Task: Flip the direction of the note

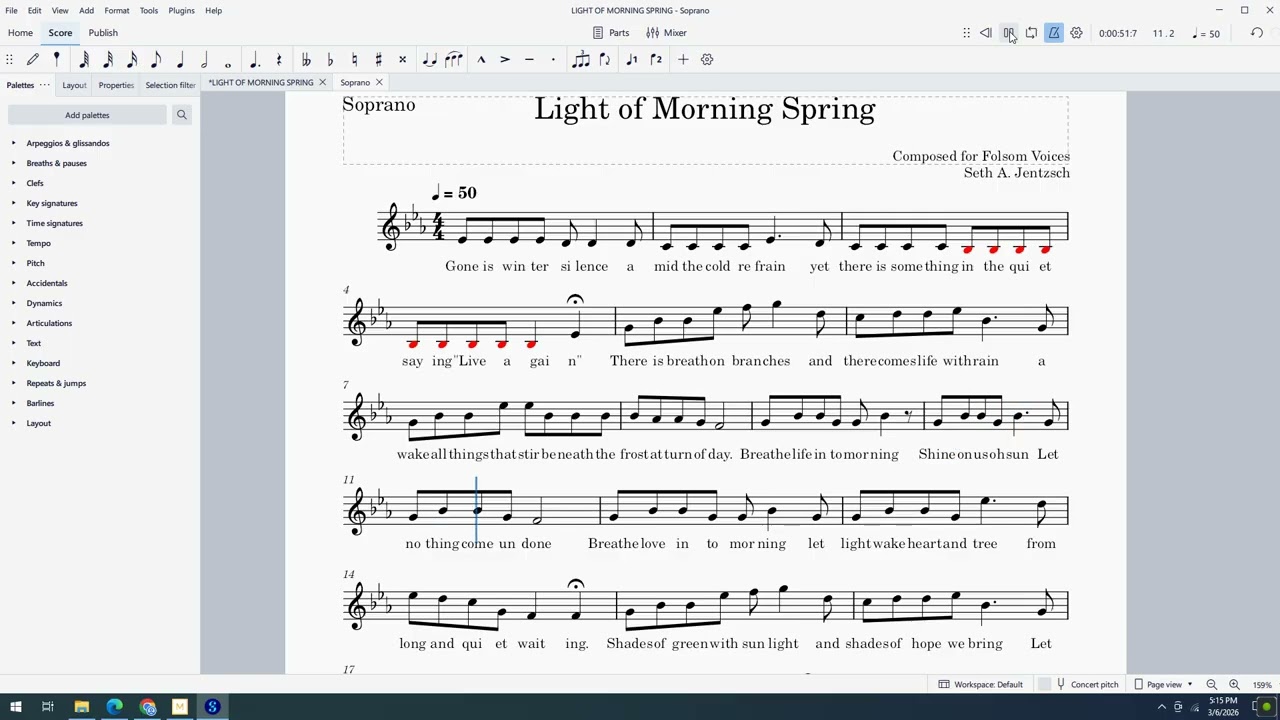Action: tap(605, 60)
